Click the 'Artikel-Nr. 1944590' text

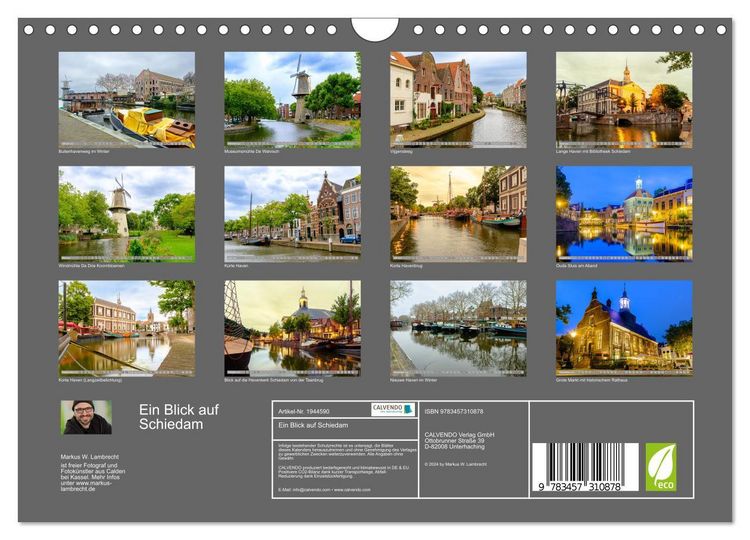[x=304, y=411]
